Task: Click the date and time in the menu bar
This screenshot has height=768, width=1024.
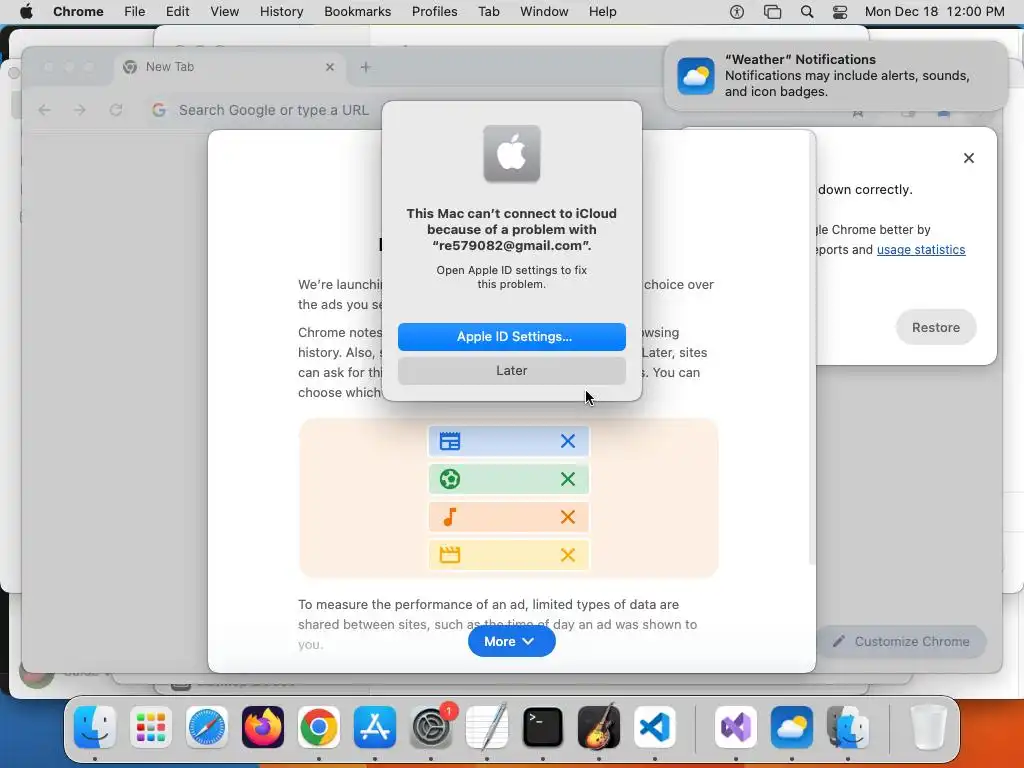Action: (935, 12)
